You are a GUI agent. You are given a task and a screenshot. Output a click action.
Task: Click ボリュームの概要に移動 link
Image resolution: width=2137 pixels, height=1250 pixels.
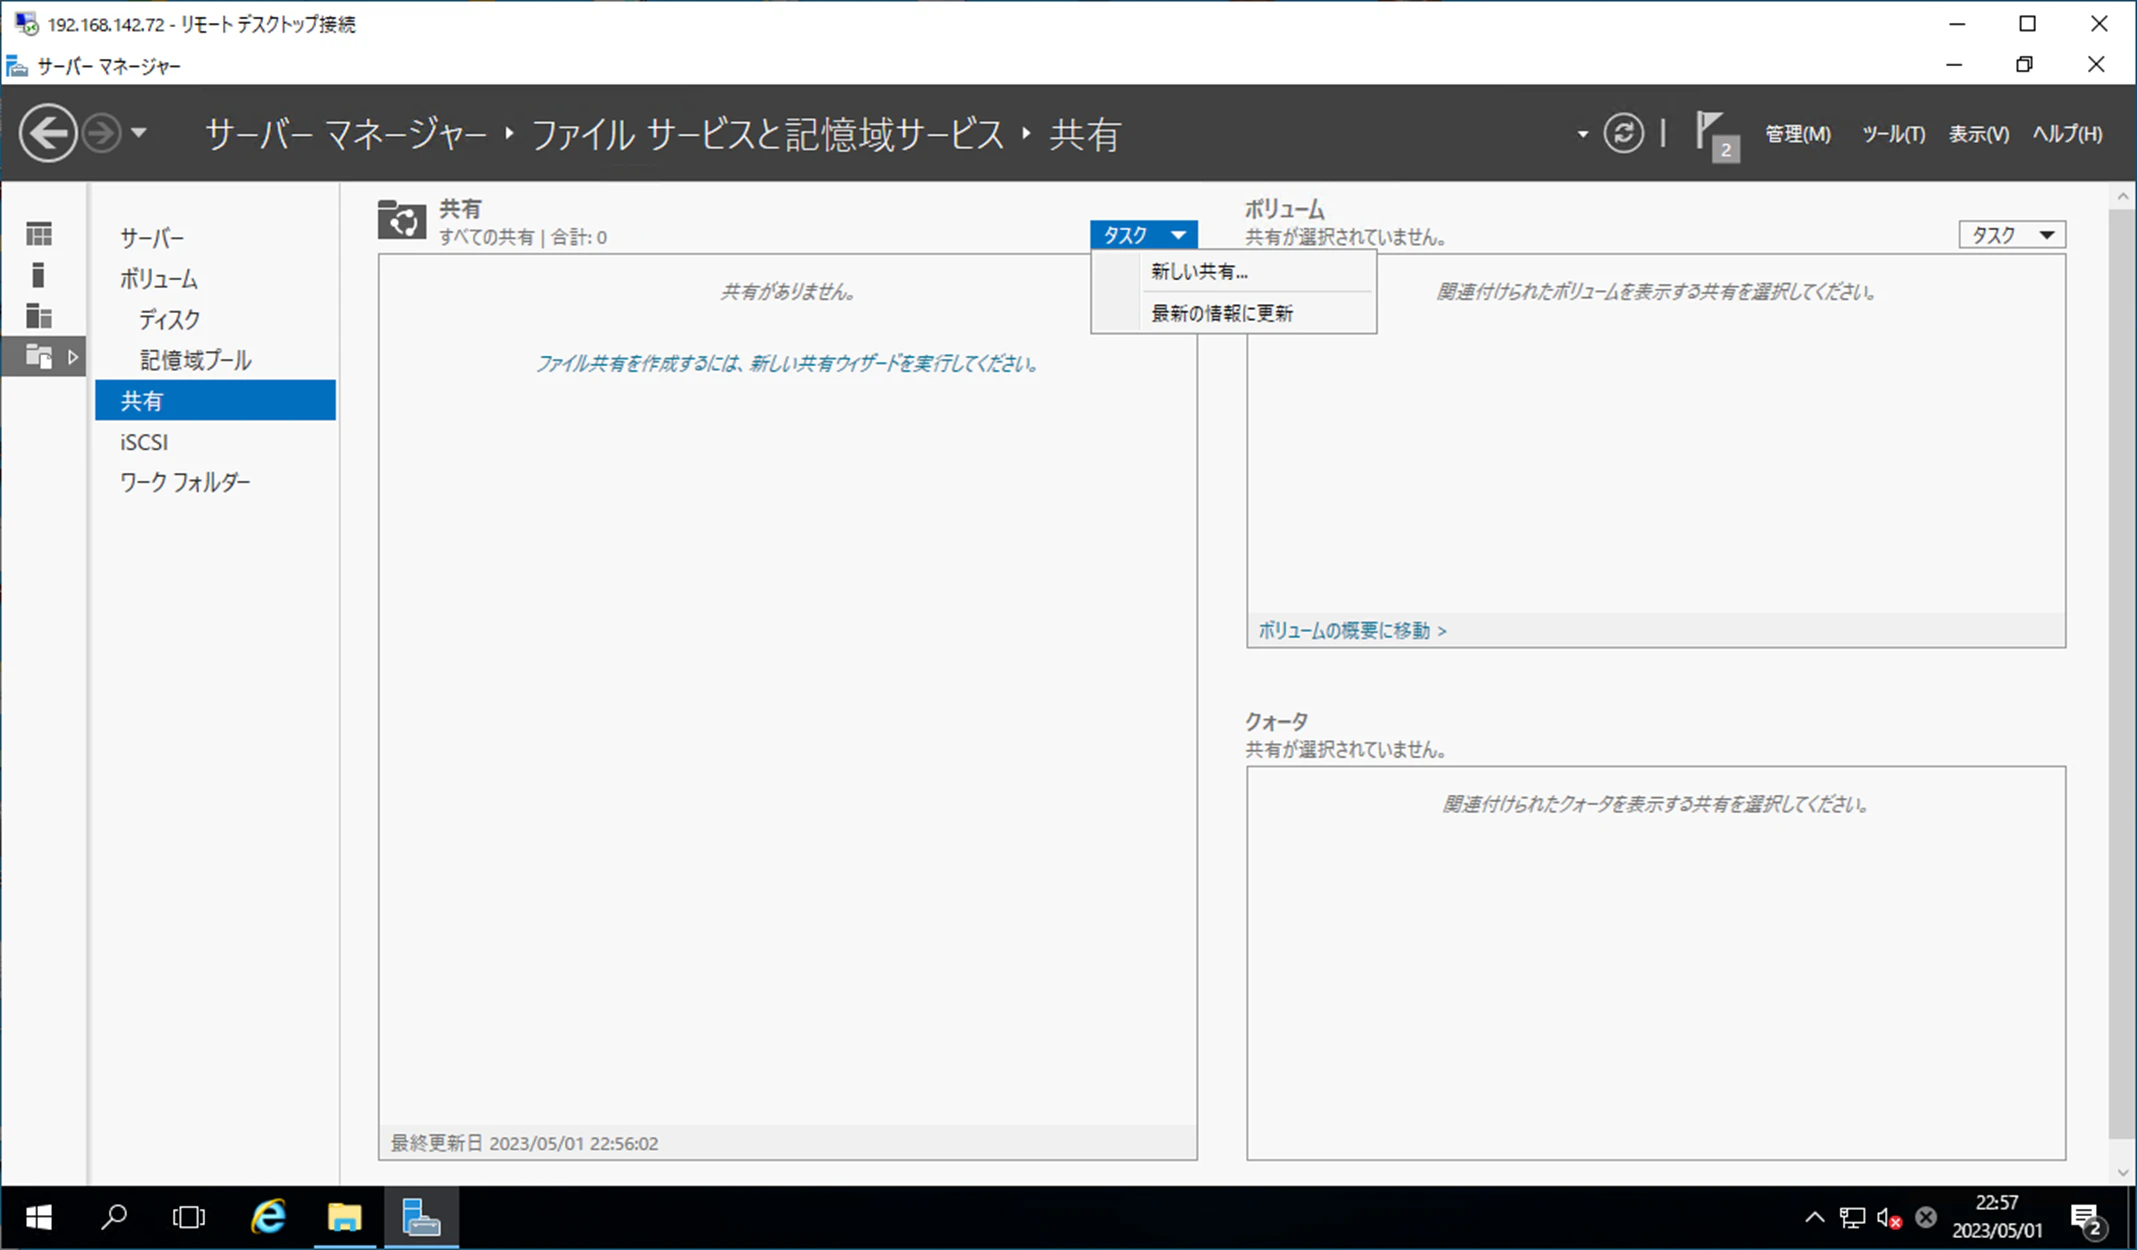pos(1352,630)
